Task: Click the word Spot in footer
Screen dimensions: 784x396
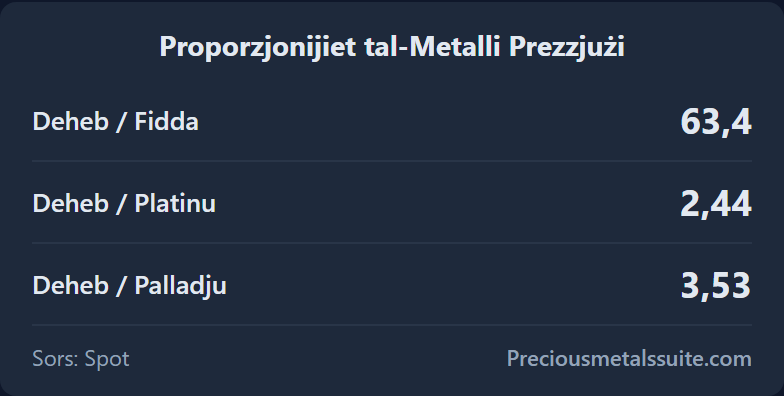Action: [107, 360]
